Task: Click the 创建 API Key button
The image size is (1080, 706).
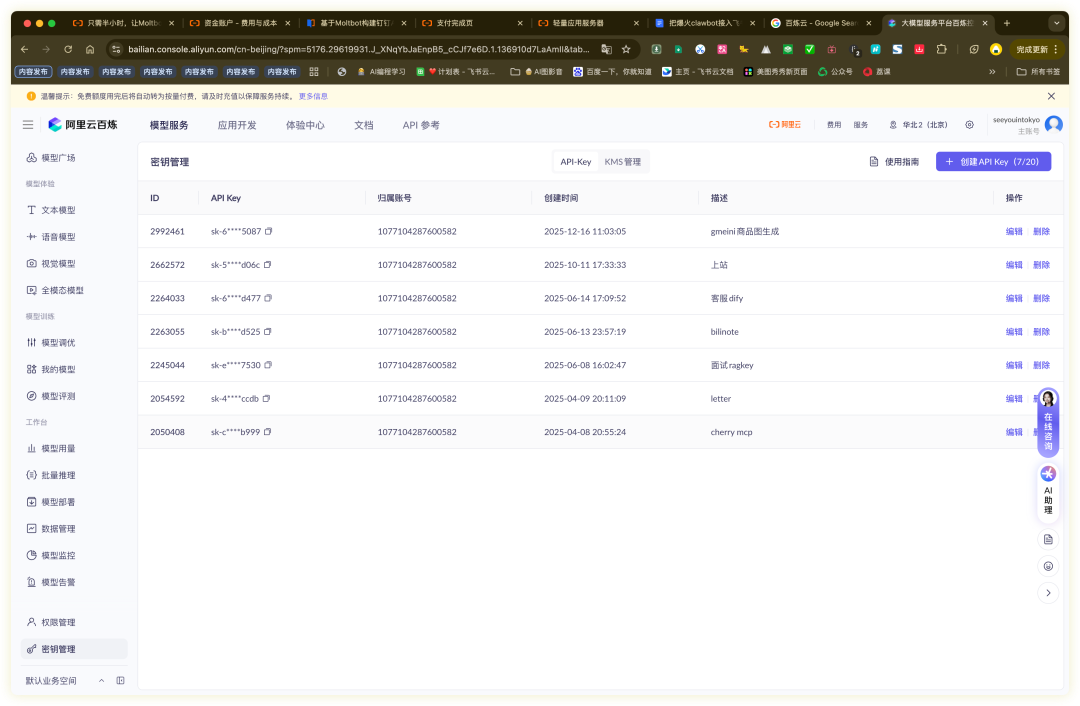Action: [993, 161]
